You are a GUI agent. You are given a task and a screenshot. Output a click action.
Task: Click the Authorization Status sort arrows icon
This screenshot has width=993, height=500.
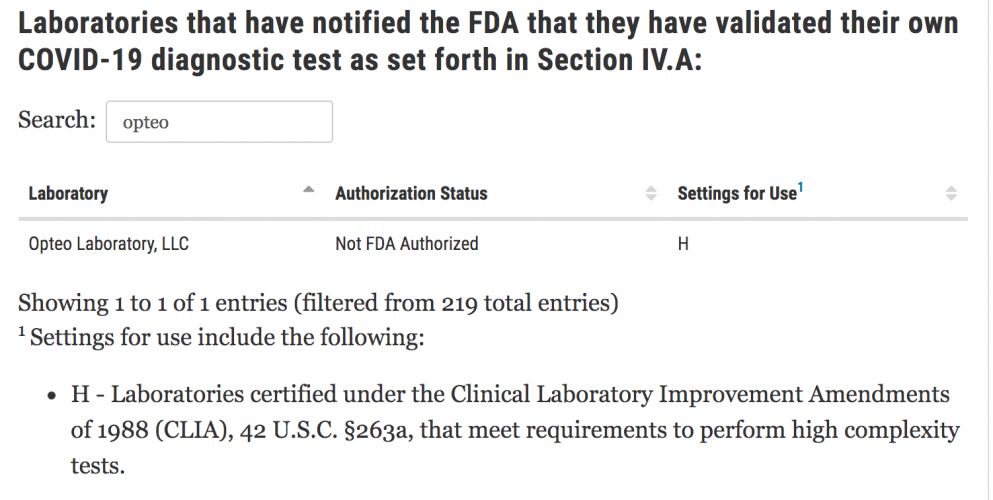(x=651, y=193)
